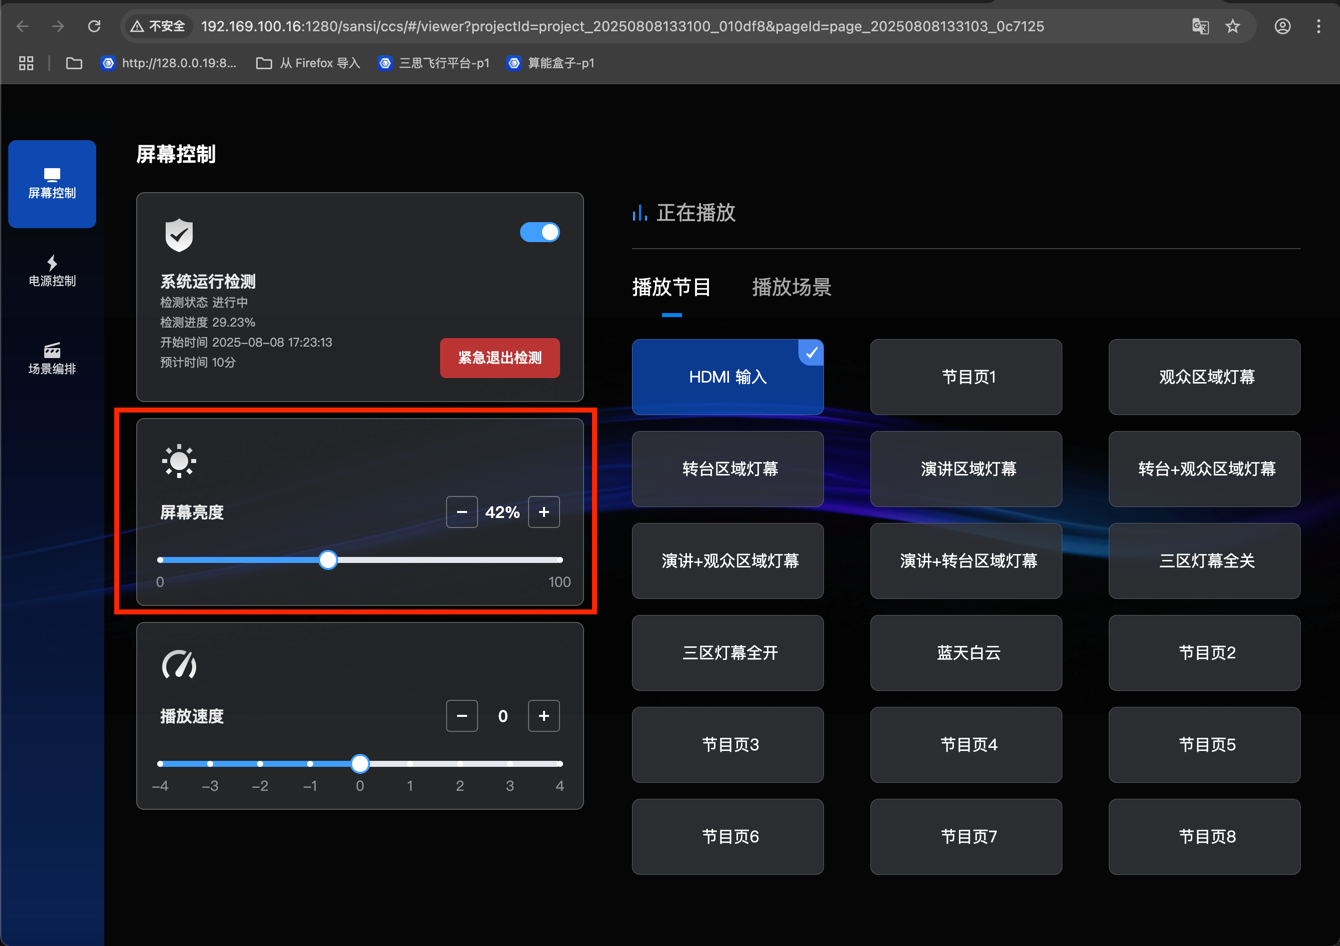The width and height of the screenshot is (1340, 946).
Task: Select the 节目页2 program
Action: (x=1205, y=653)
